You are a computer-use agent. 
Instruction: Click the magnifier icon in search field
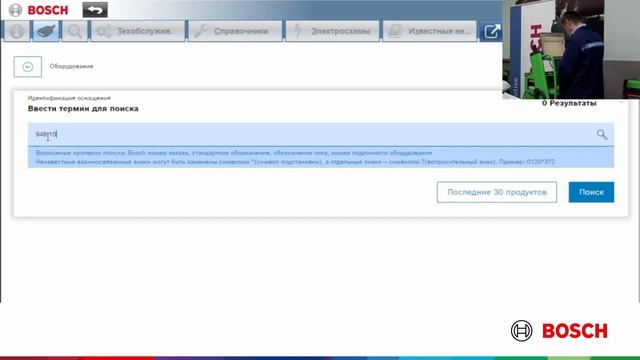click(602, 134)
